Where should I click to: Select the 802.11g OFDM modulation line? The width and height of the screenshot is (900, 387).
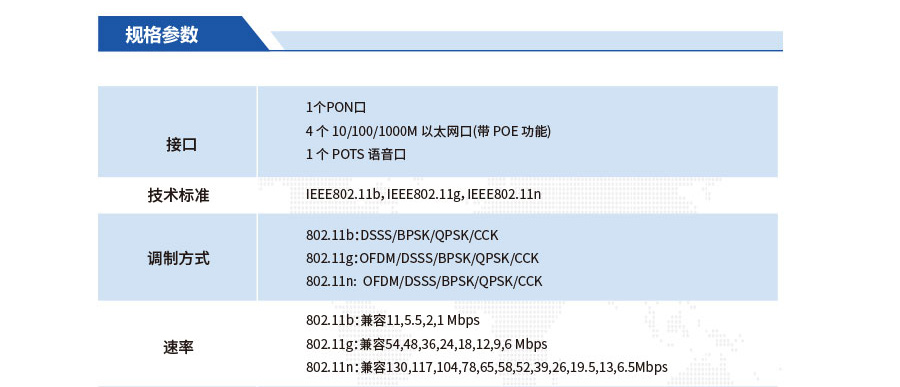pos(422,258)
